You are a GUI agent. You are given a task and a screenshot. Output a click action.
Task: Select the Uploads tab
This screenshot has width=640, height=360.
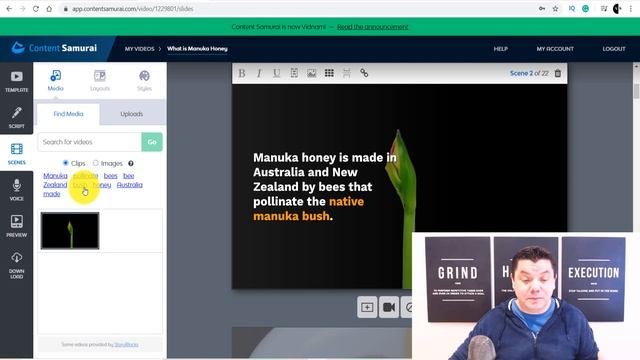[x=131, y=114]
